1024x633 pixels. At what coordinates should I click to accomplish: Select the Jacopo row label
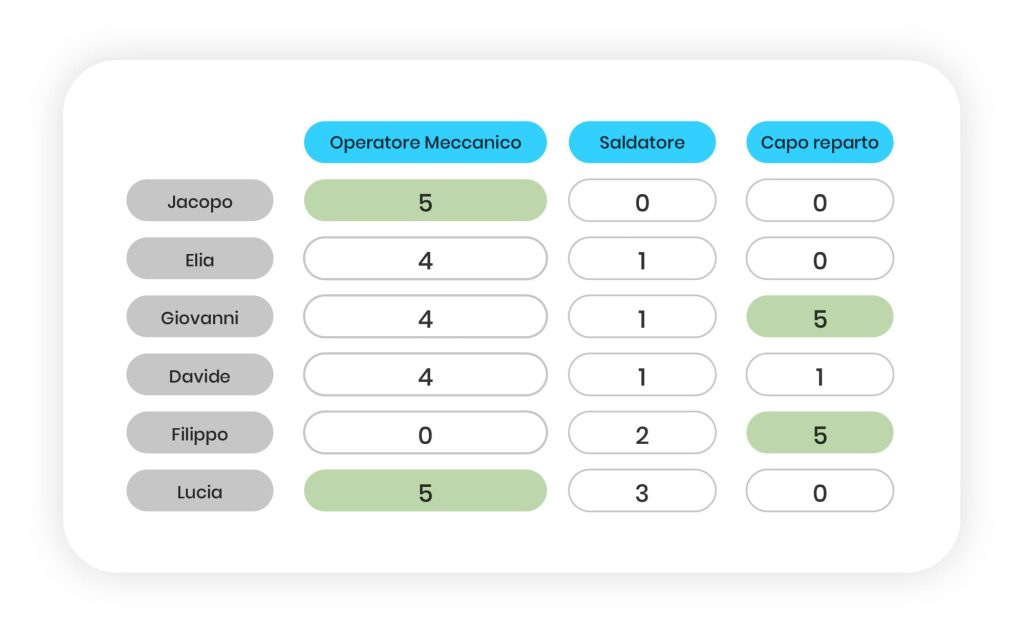(199, 201)
